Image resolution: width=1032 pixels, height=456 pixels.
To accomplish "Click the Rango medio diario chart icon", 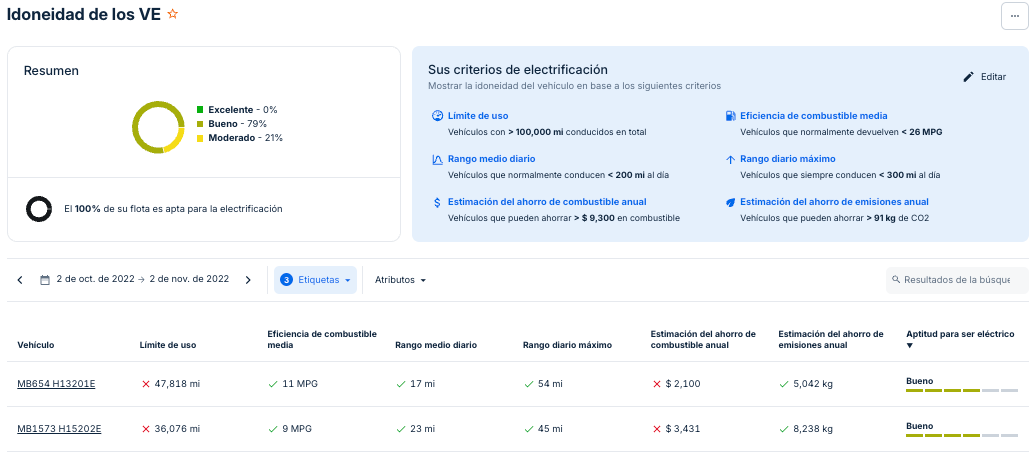I will click(437, 159).
